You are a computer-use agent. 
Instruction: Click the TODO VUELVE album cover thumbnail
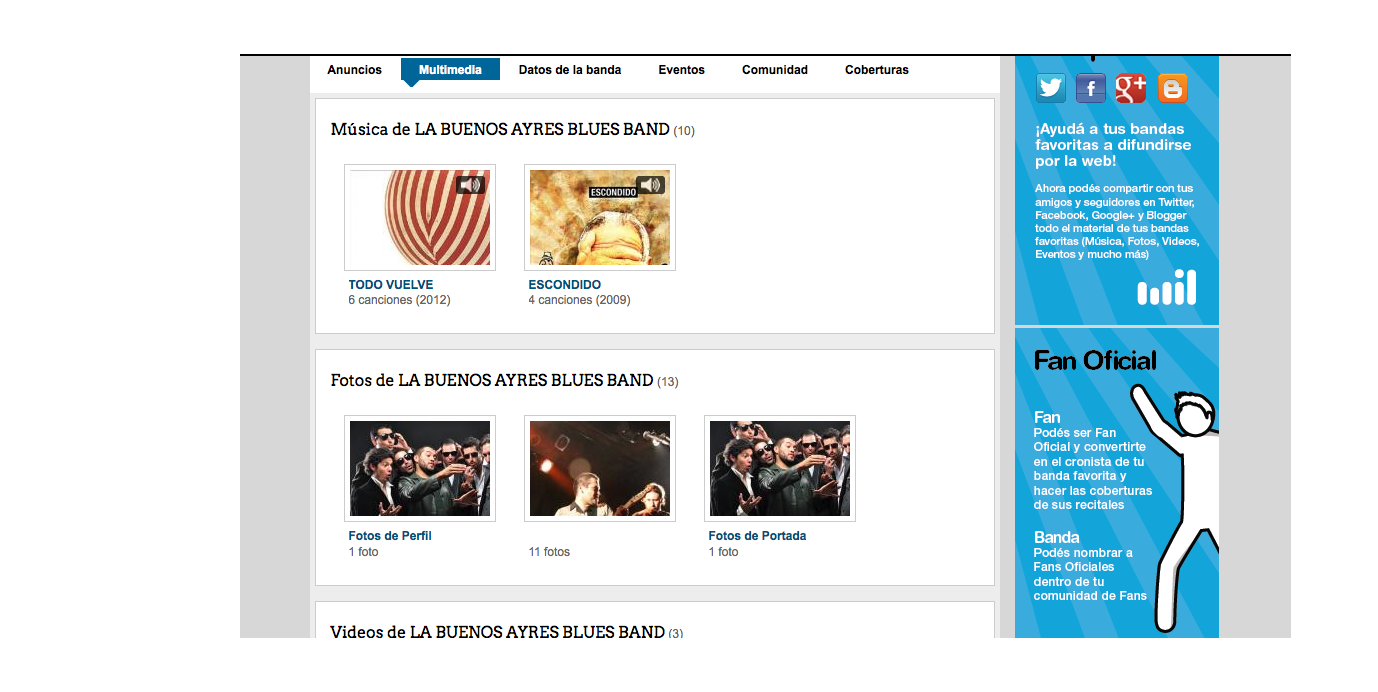[x=420, y=217]
